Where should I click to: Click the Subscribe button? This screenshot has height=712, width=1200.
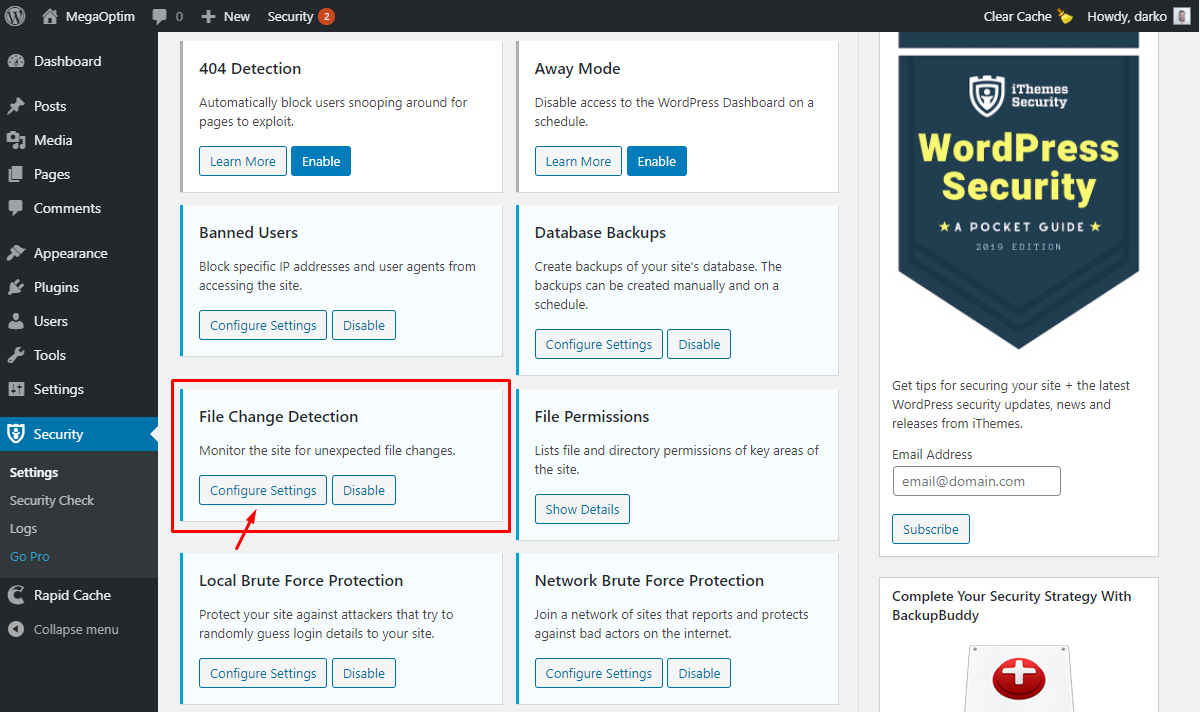pyautogui.click(x=931, y=529)
